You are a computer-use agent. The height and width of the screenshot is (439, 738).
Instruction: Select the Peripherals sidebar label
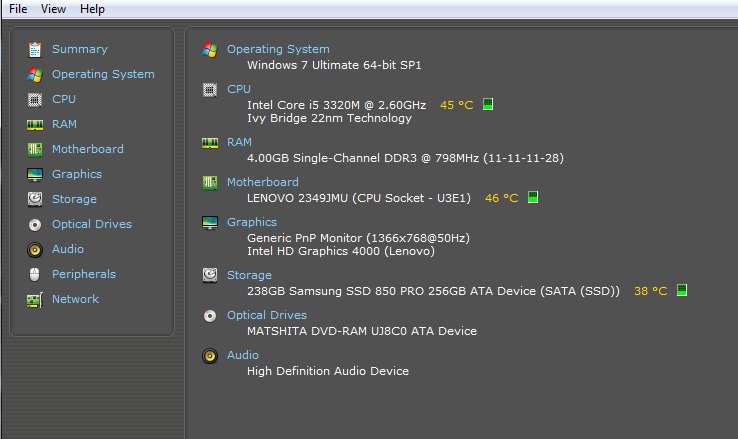pyautogui.click(x=84, y=274)
